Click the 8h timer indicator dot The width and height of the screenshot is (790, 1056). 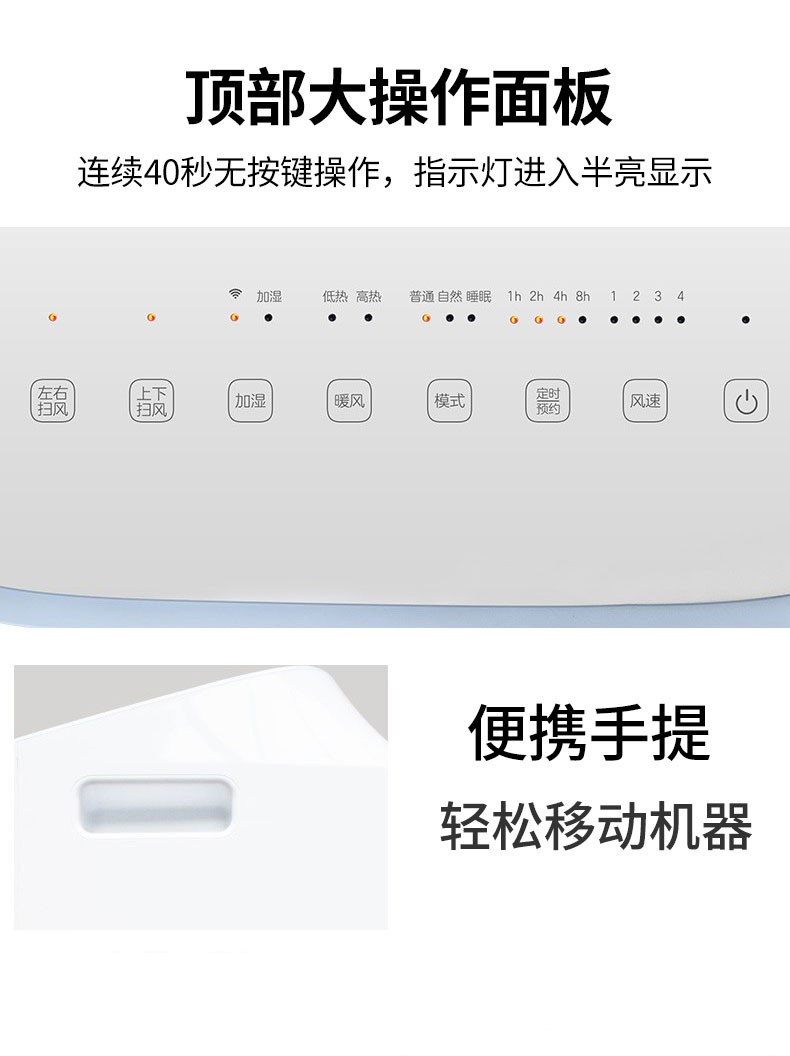583,320
